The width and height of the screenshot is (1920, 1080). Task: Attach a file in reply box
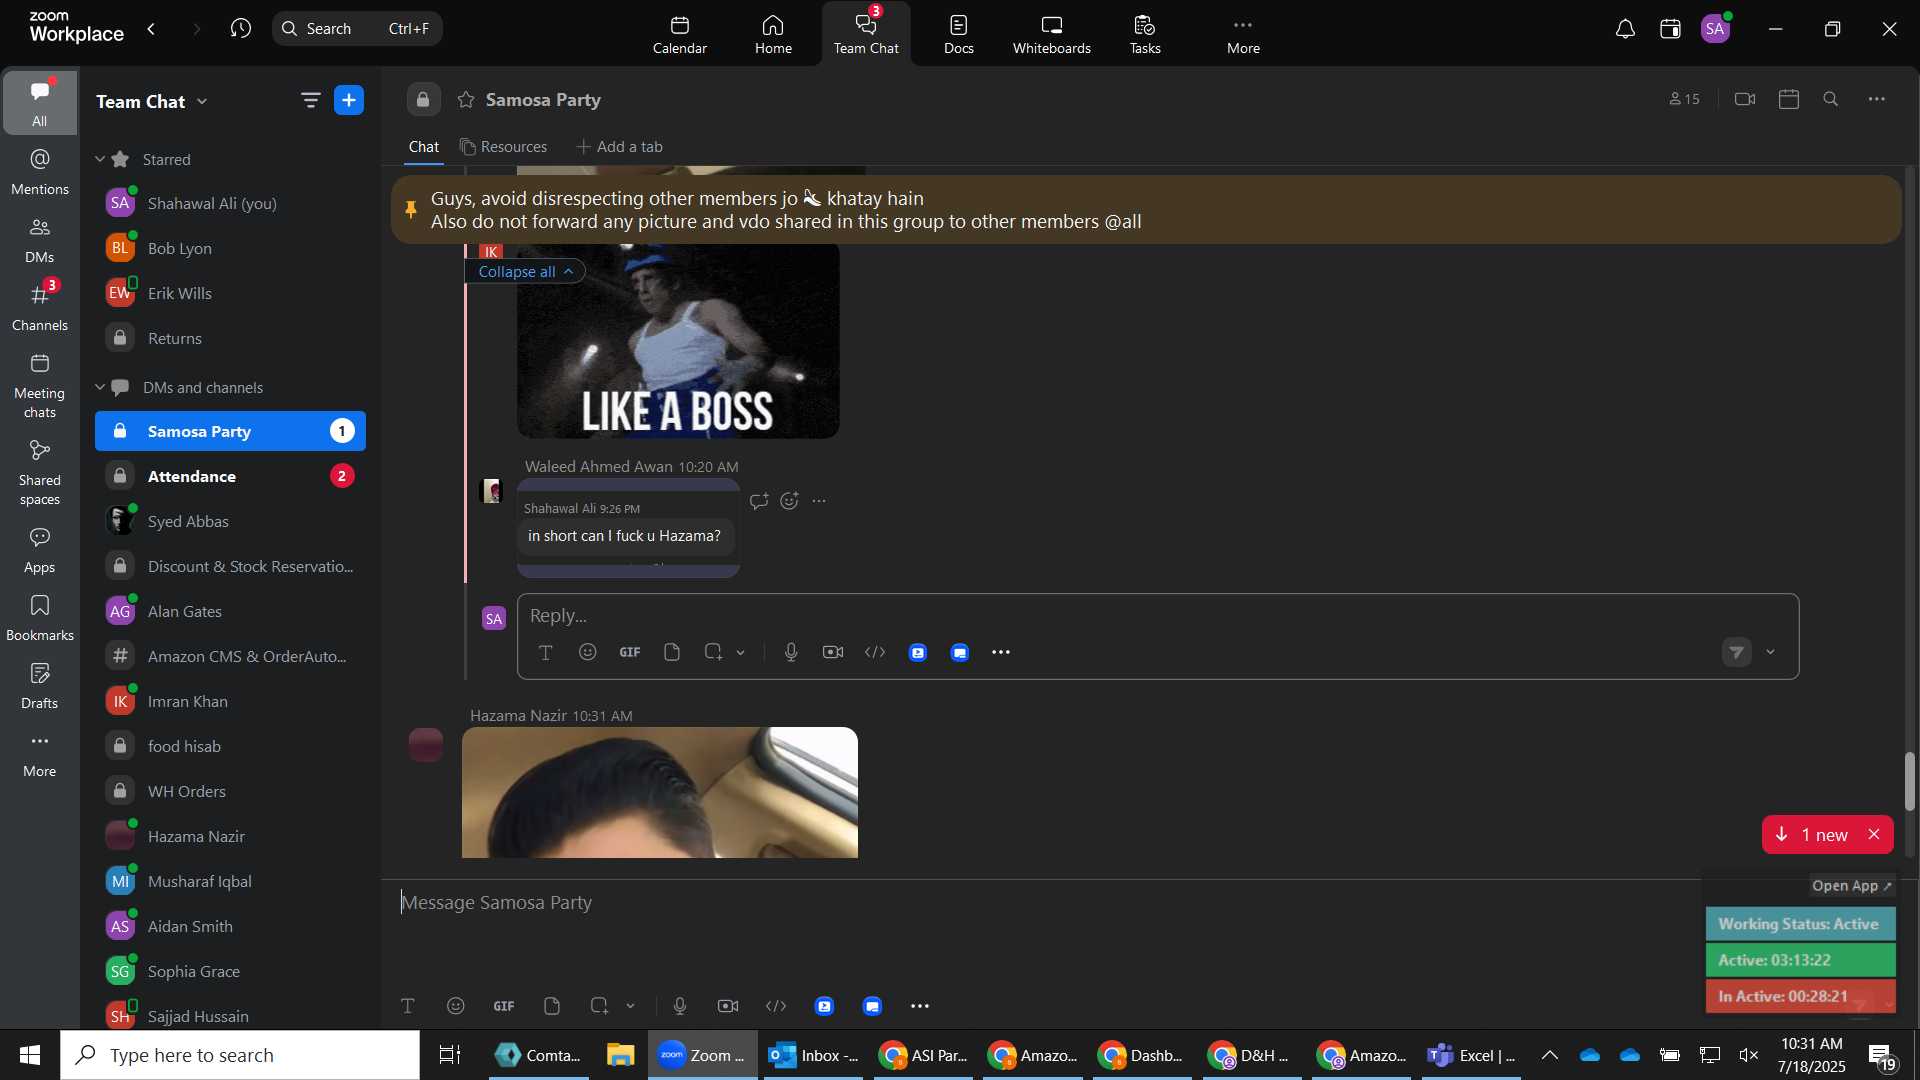672,652
